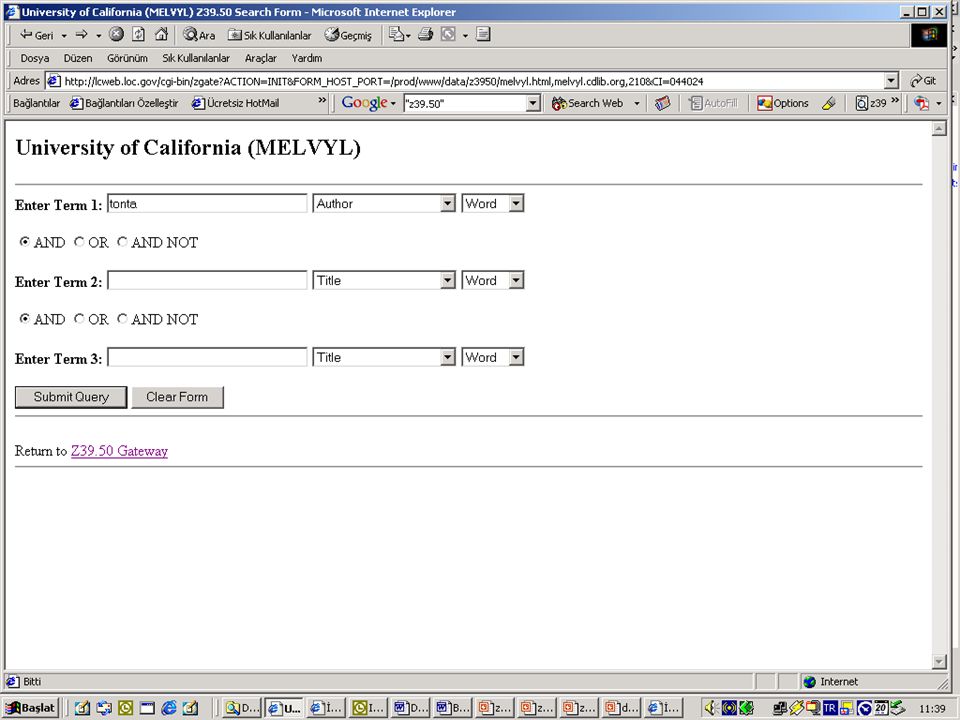Click the Geri back arrow button

coord(37,35)
